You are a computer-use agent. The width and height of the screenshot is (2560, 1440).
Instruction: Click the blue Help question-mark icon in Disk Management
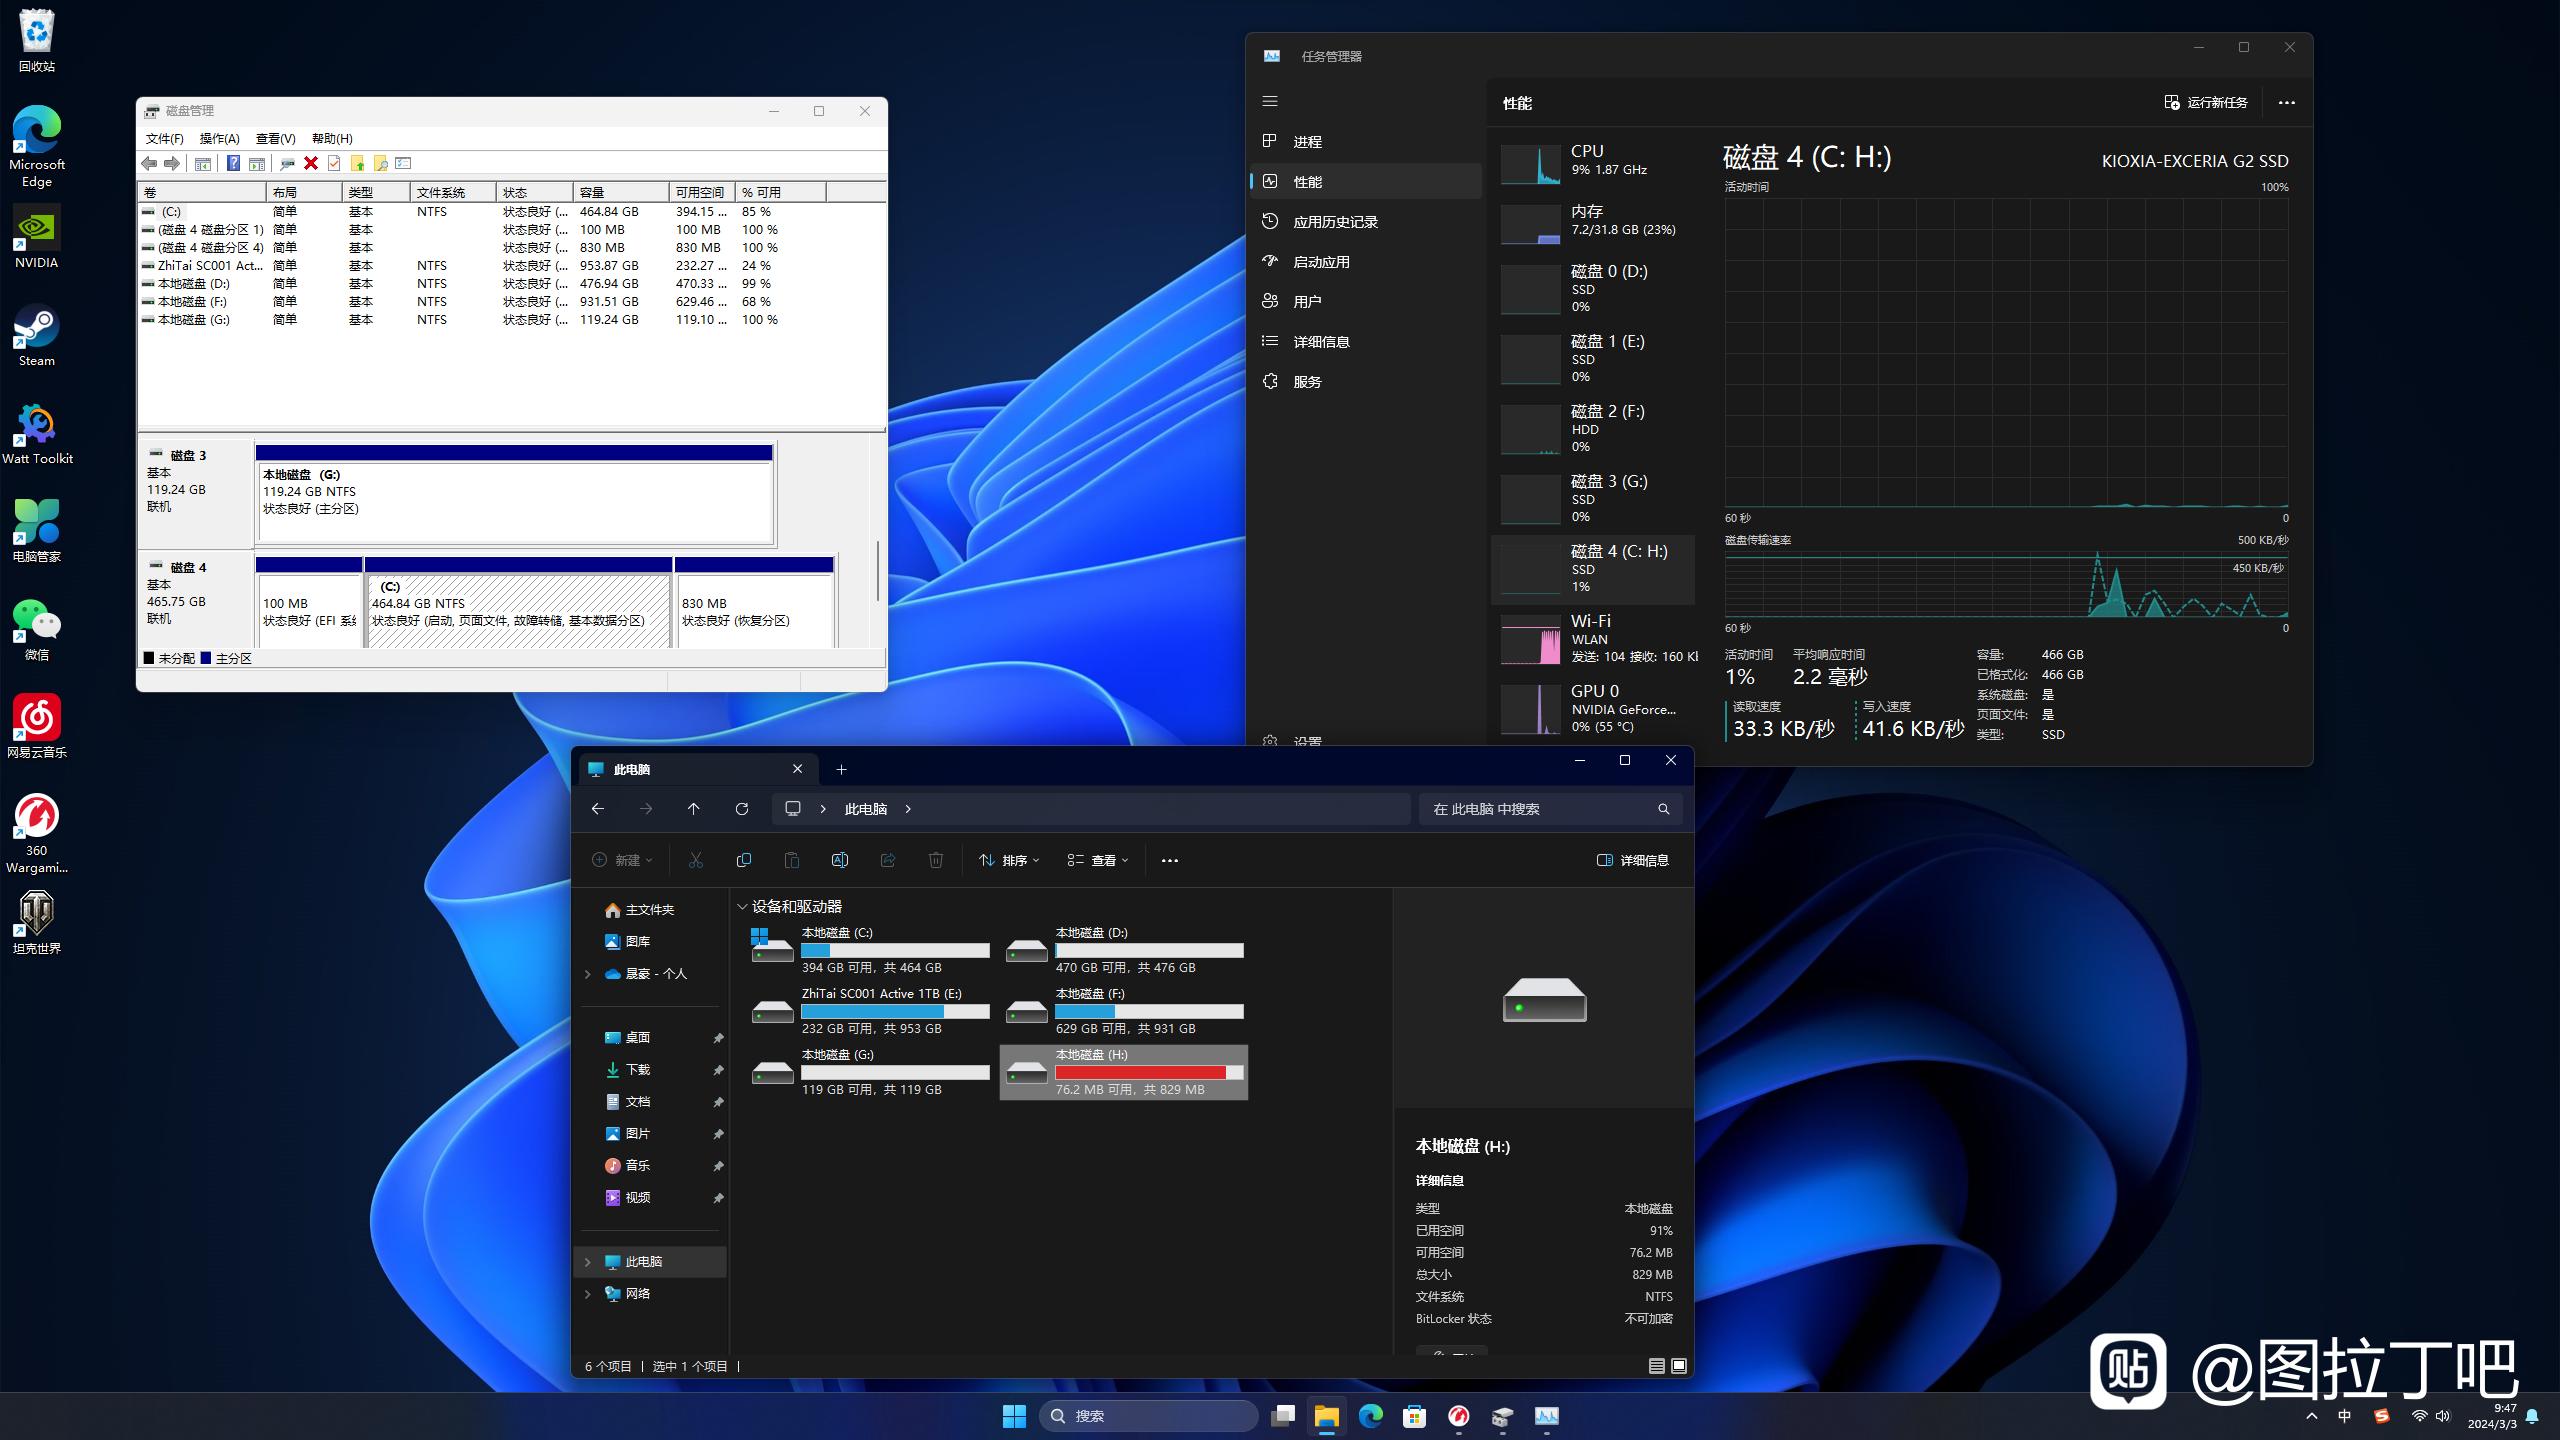click(233, 163)
